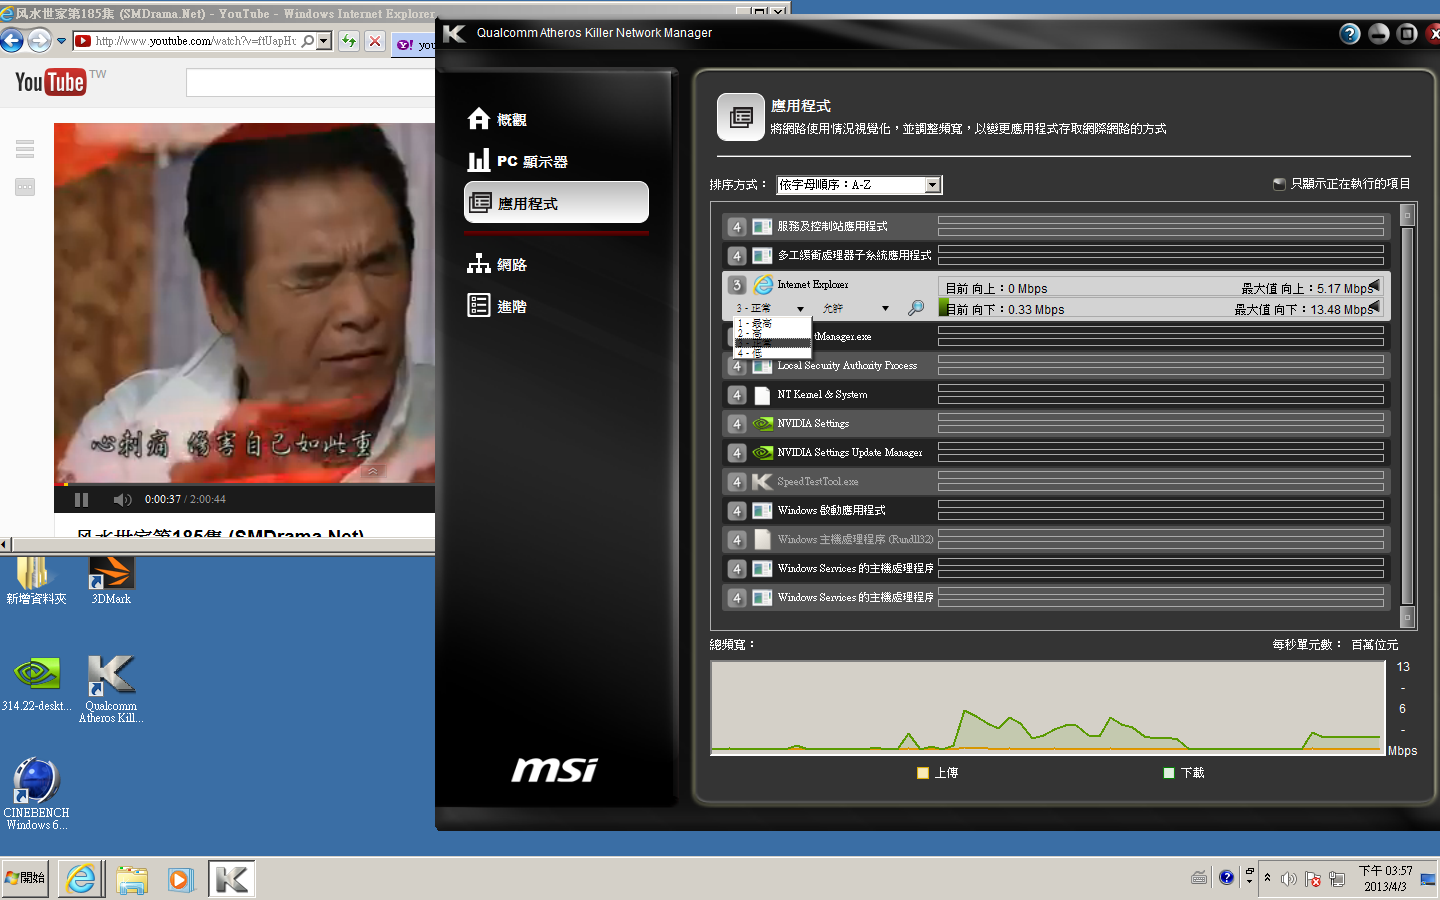Click the application list vertical scrollbar

[x=1407, y=415]
